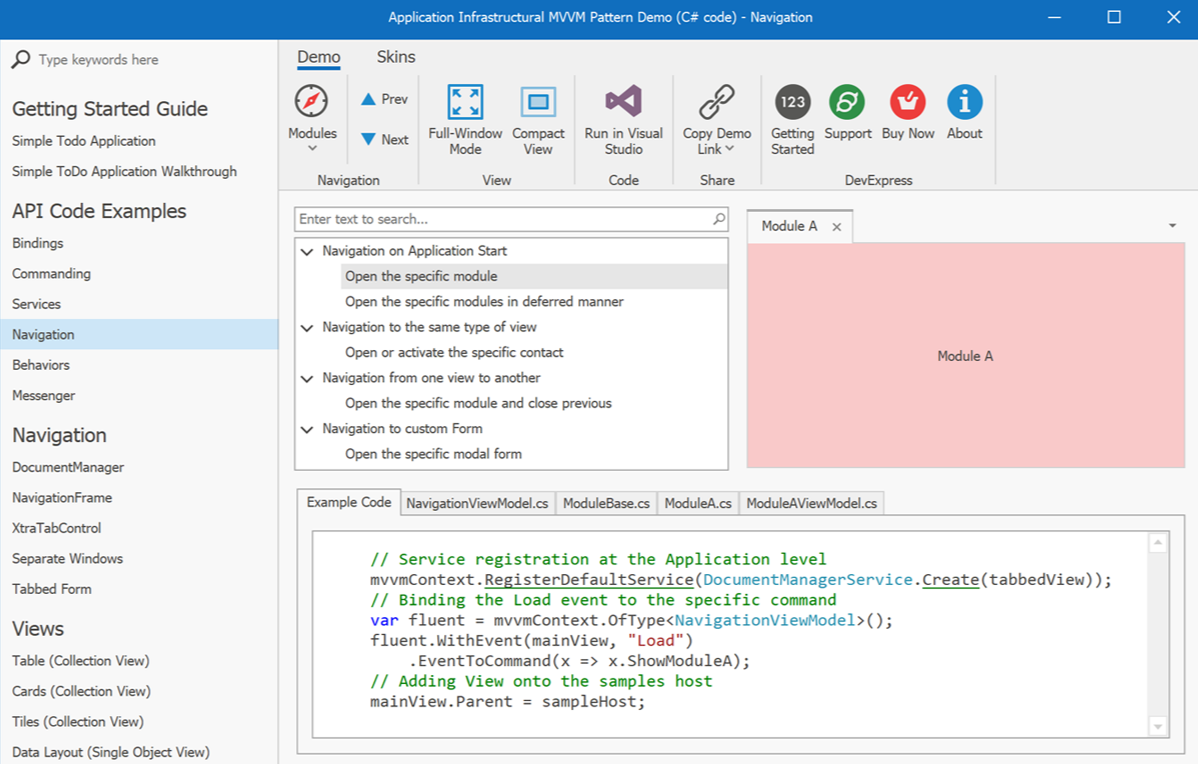This screenshot has width=1198, height=764.
Task: Open the ModuleA.cs tab
Action: coord(698,503)
